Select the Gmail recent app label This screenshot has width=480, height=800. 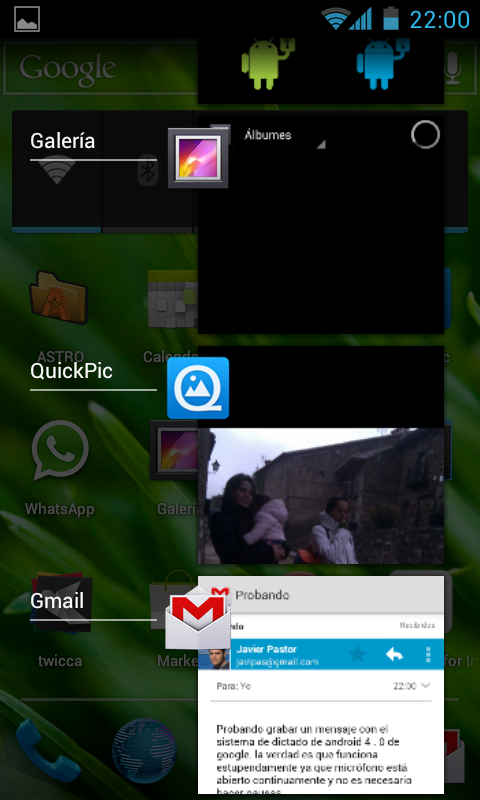pos(57,601)
